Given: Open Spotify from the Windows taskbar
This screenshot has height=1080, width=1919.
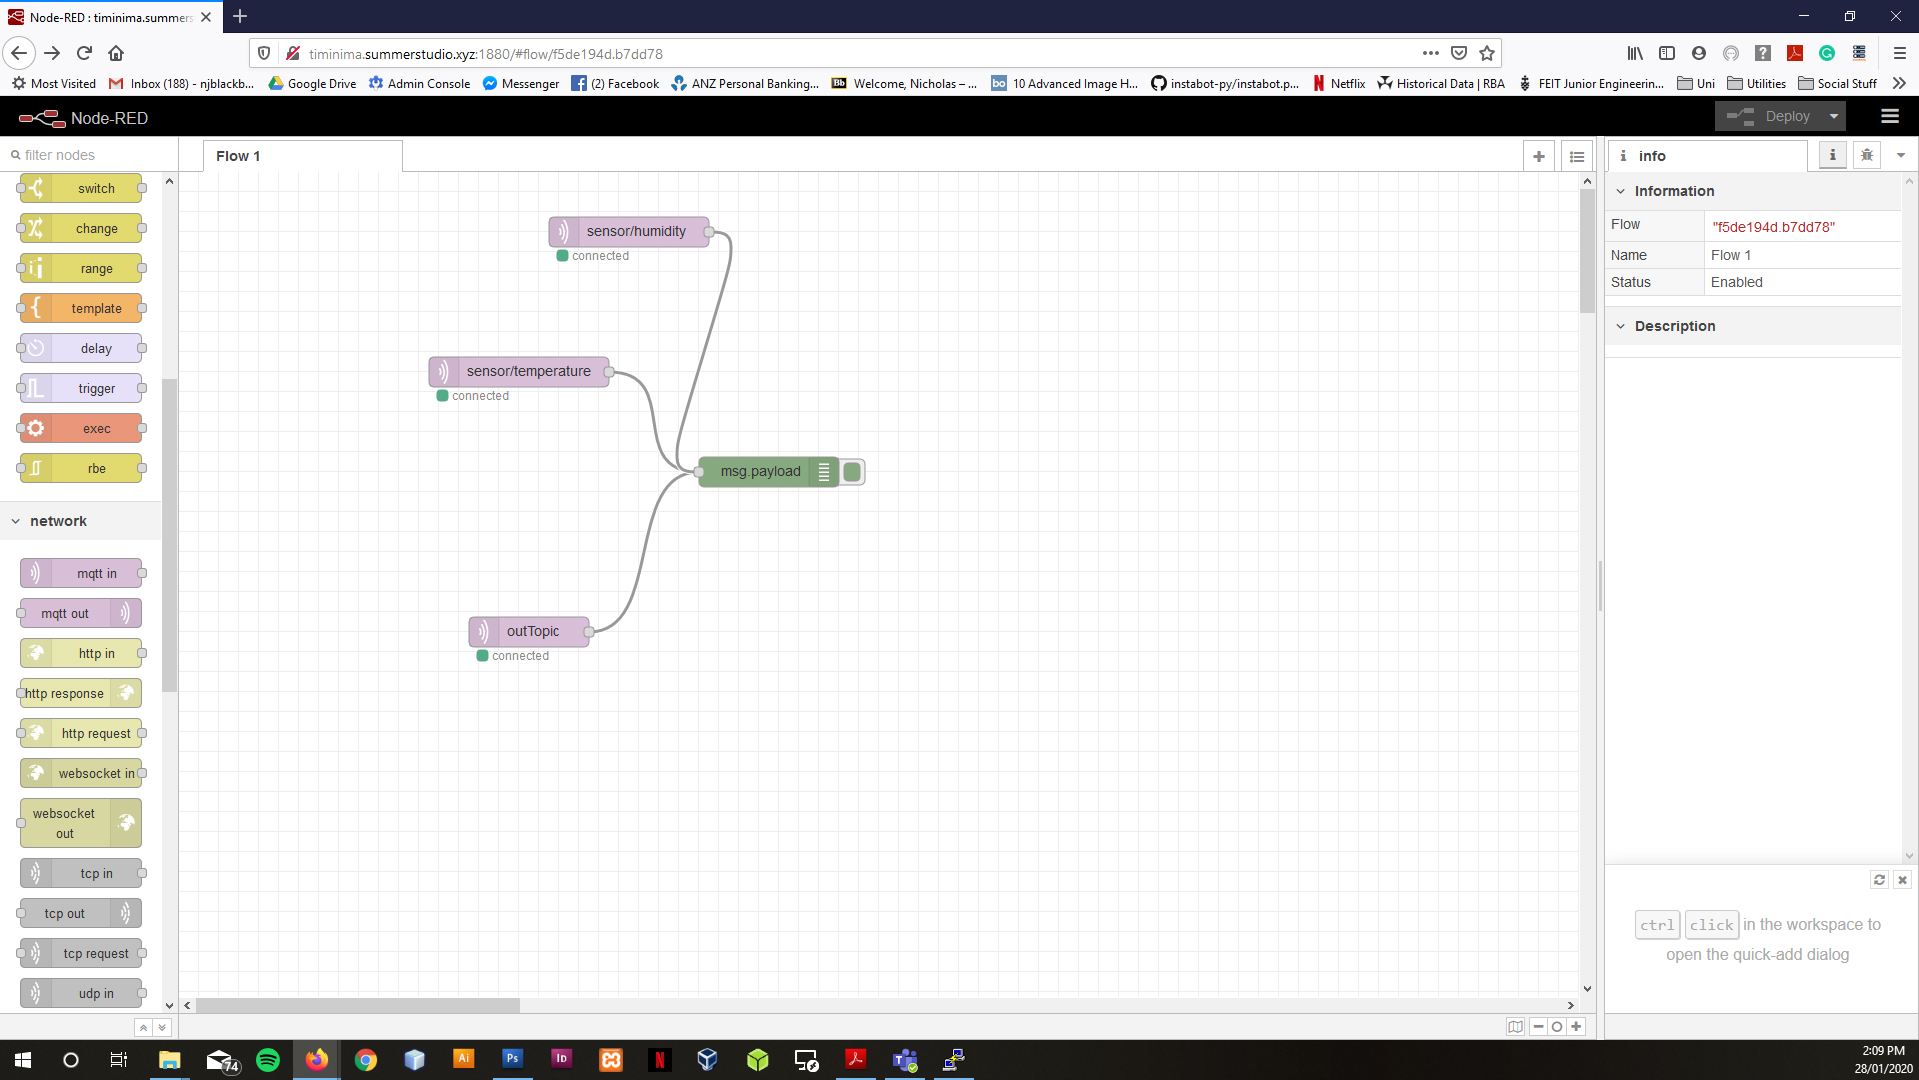Looking at the screenshot, I should click(268, 1060).
